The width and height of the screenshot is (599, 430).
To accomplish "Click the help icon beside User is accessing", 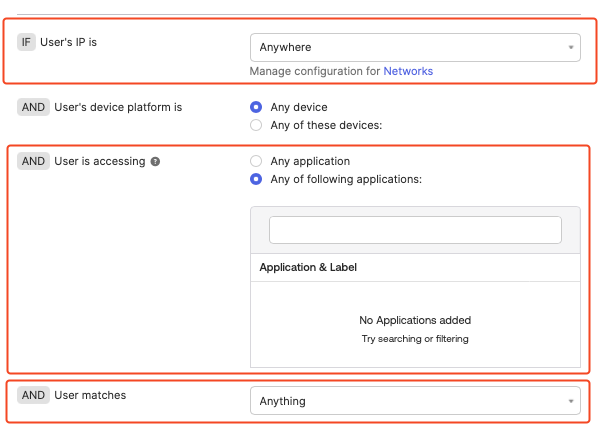I will tap(155, 162).
